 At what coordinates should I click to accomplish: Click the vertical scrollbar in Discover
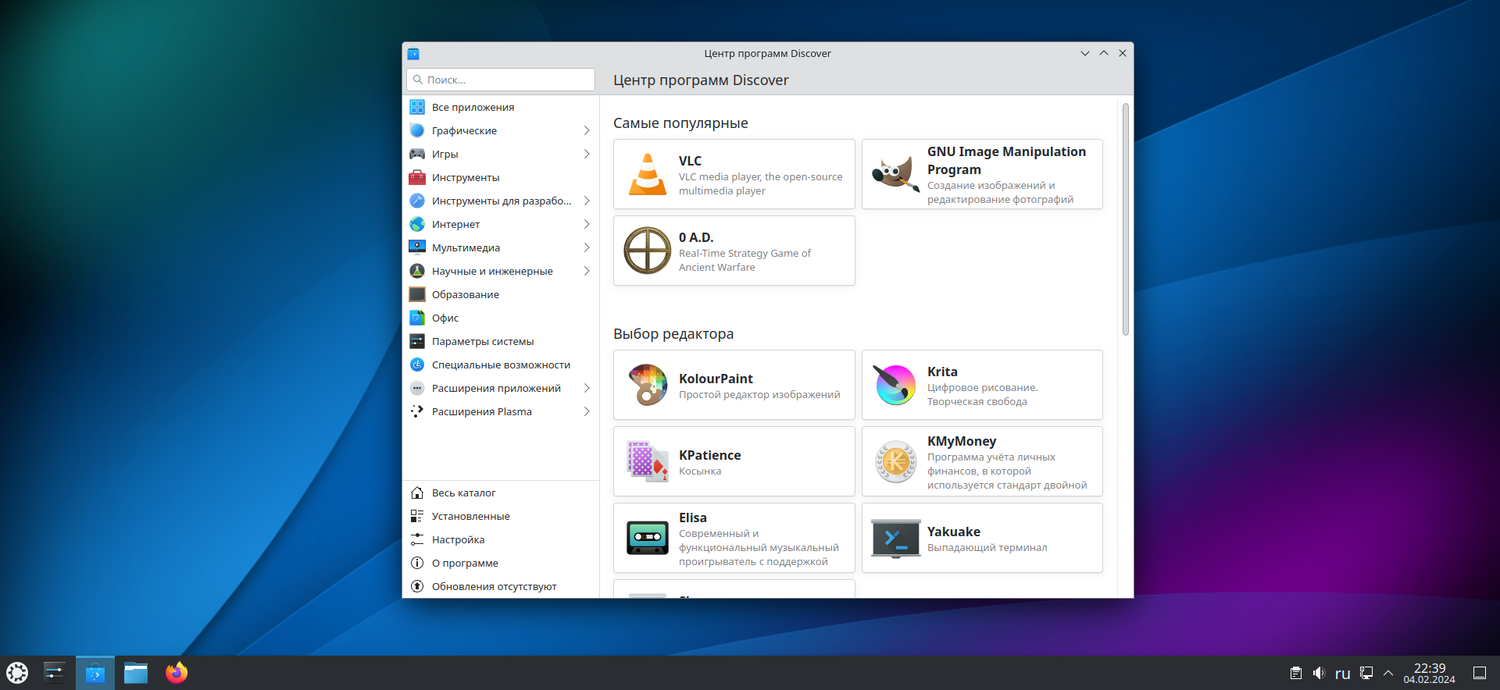pyautogui.click(x=1125, y=219)
